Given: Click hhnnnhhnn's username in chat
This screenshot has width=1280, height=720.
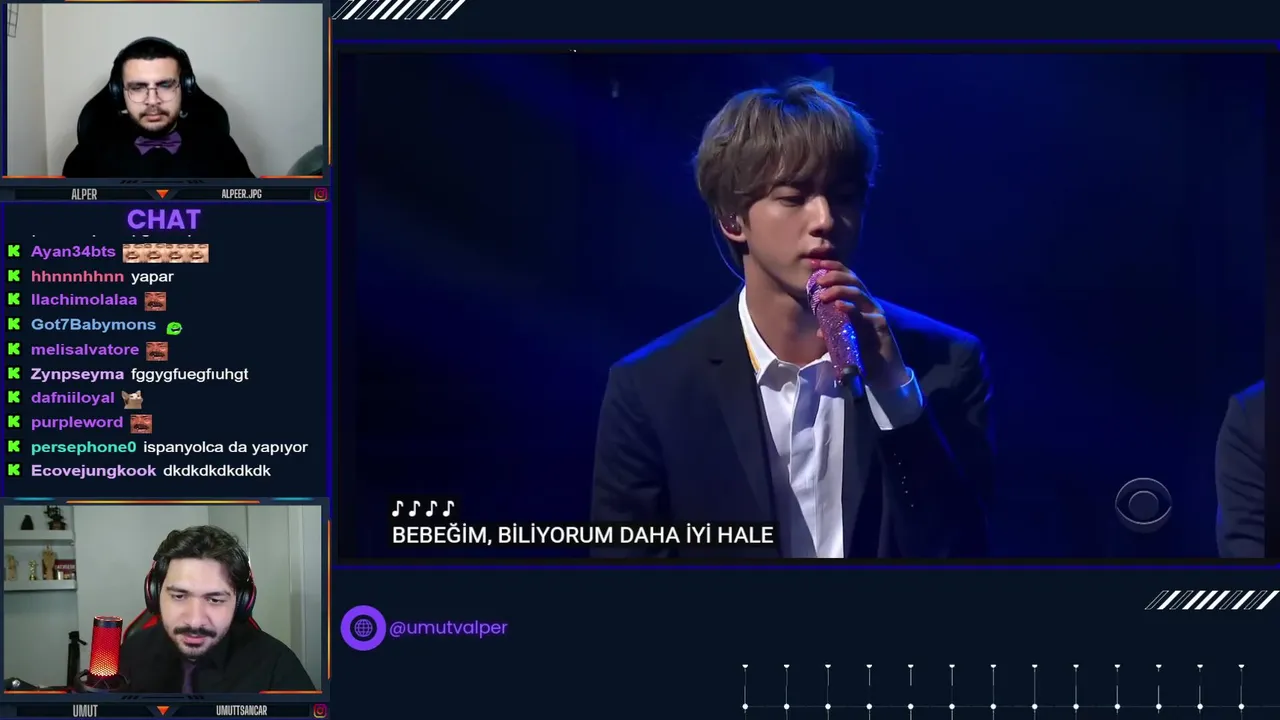Looking at the screenshot, I should pos(77,276).
